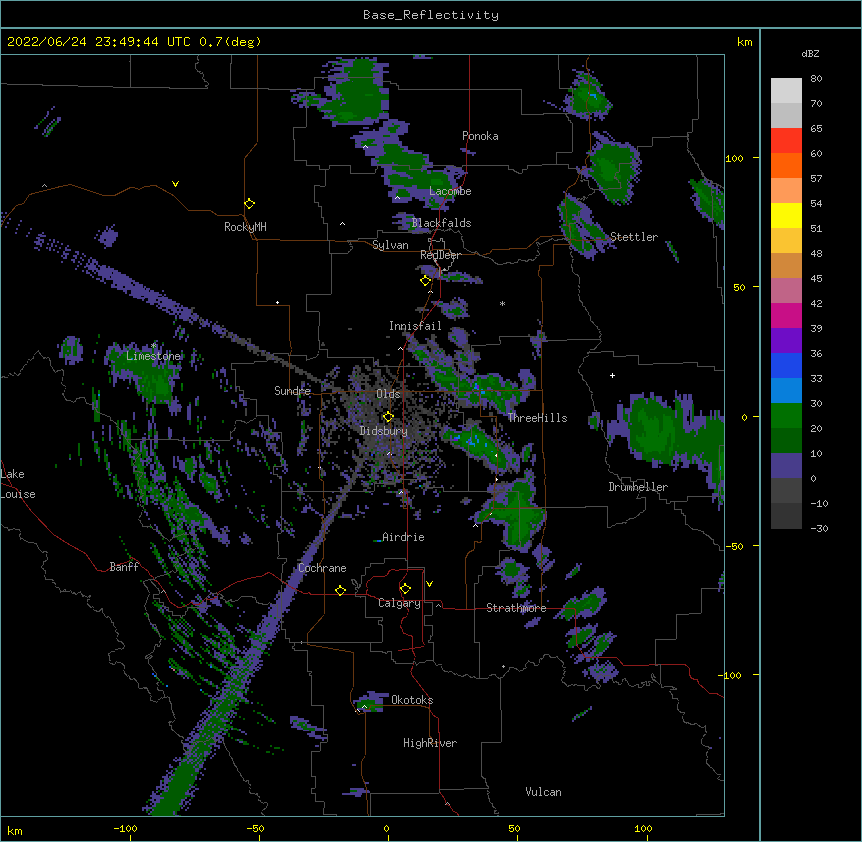
Task: Pick the yellow 51-54 dBZ legend swatch
Action: [x=786, y=215]
